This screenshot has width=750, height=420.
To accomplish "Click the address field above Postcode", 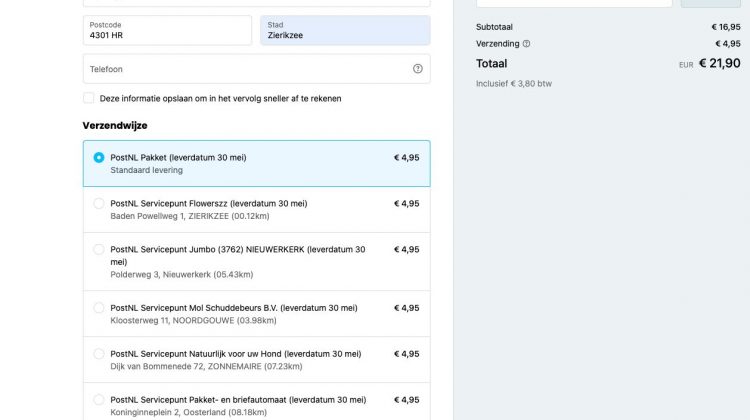I will (x=256, y=3).
